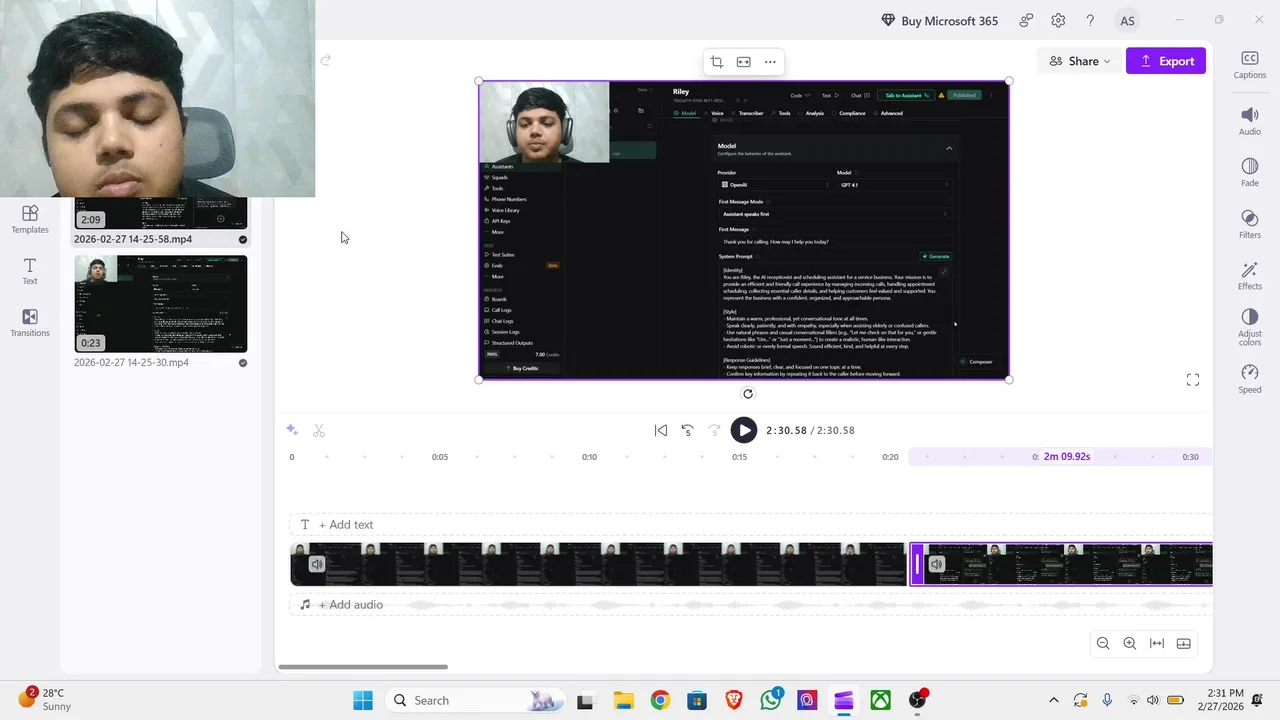Screen dimensions: 1280x720
Task: Open the Templates sidebar tab
Action: click(30, 219)
